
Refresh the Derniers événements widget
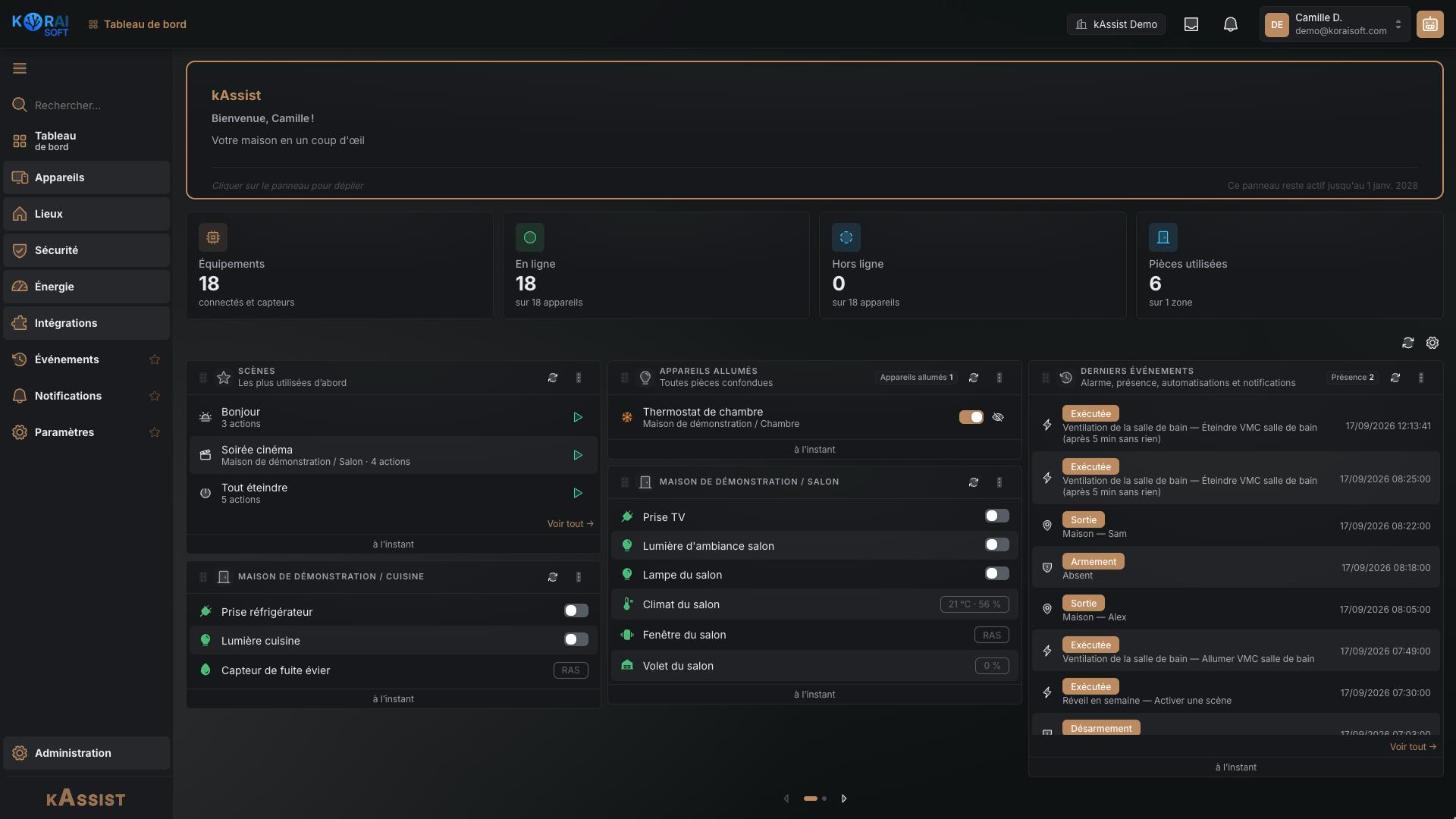1395,378
